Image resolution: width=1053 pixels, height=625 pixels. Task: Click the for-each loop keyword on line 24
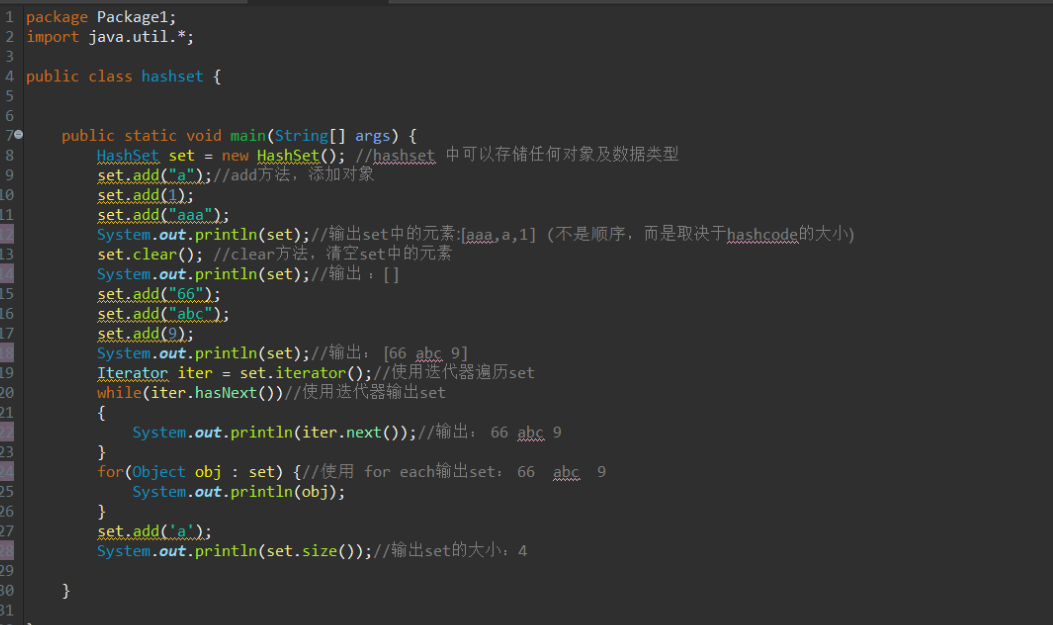(x=110, y=471)
